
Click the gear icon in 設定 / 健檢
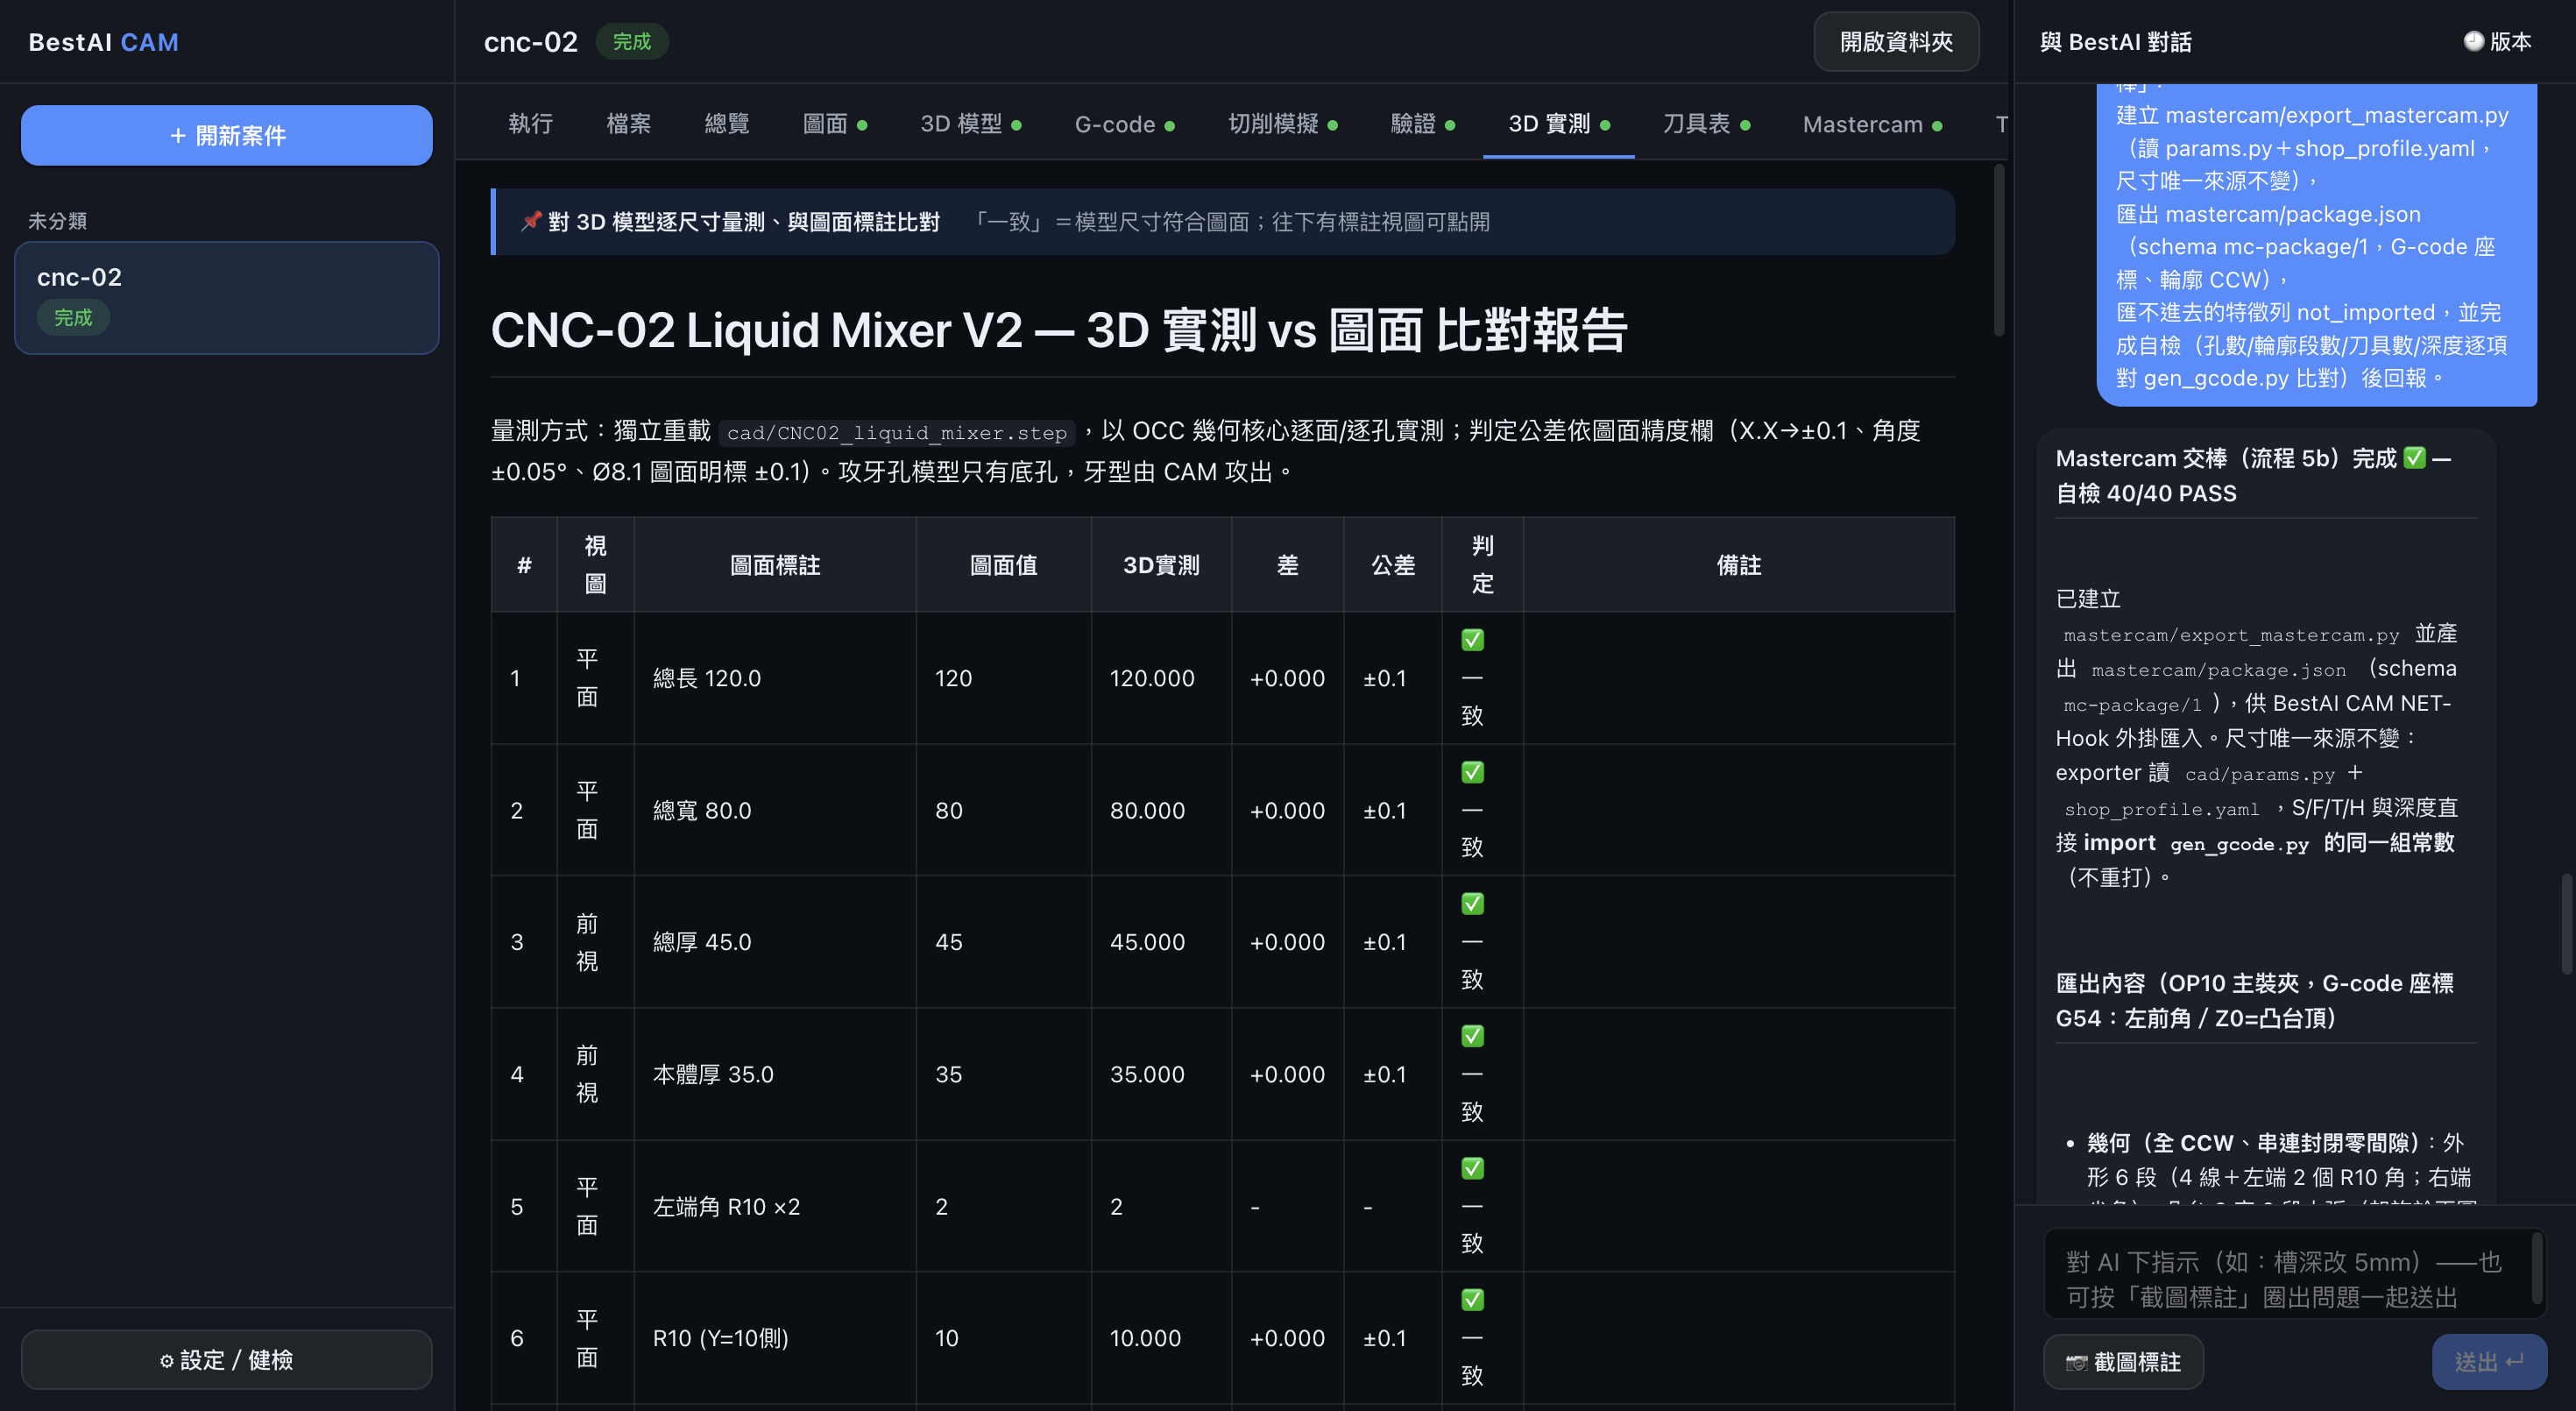coord(166,1360)
